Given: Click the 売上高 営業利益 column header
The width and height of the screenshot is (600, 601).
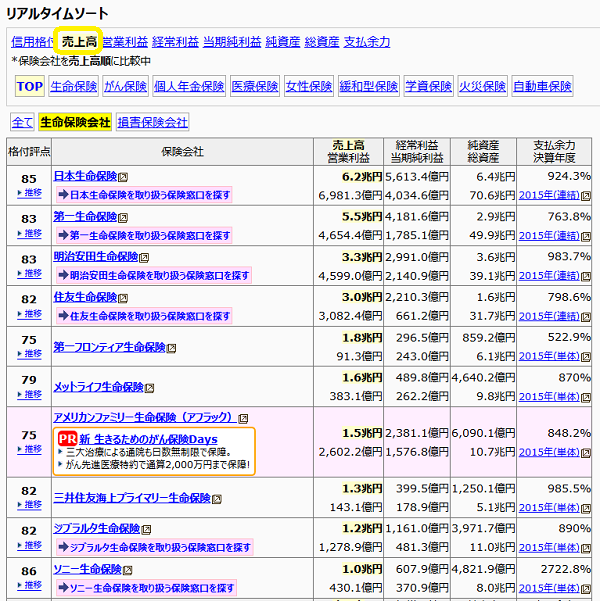Looking at the screenshot, I should tap(348, 152).
